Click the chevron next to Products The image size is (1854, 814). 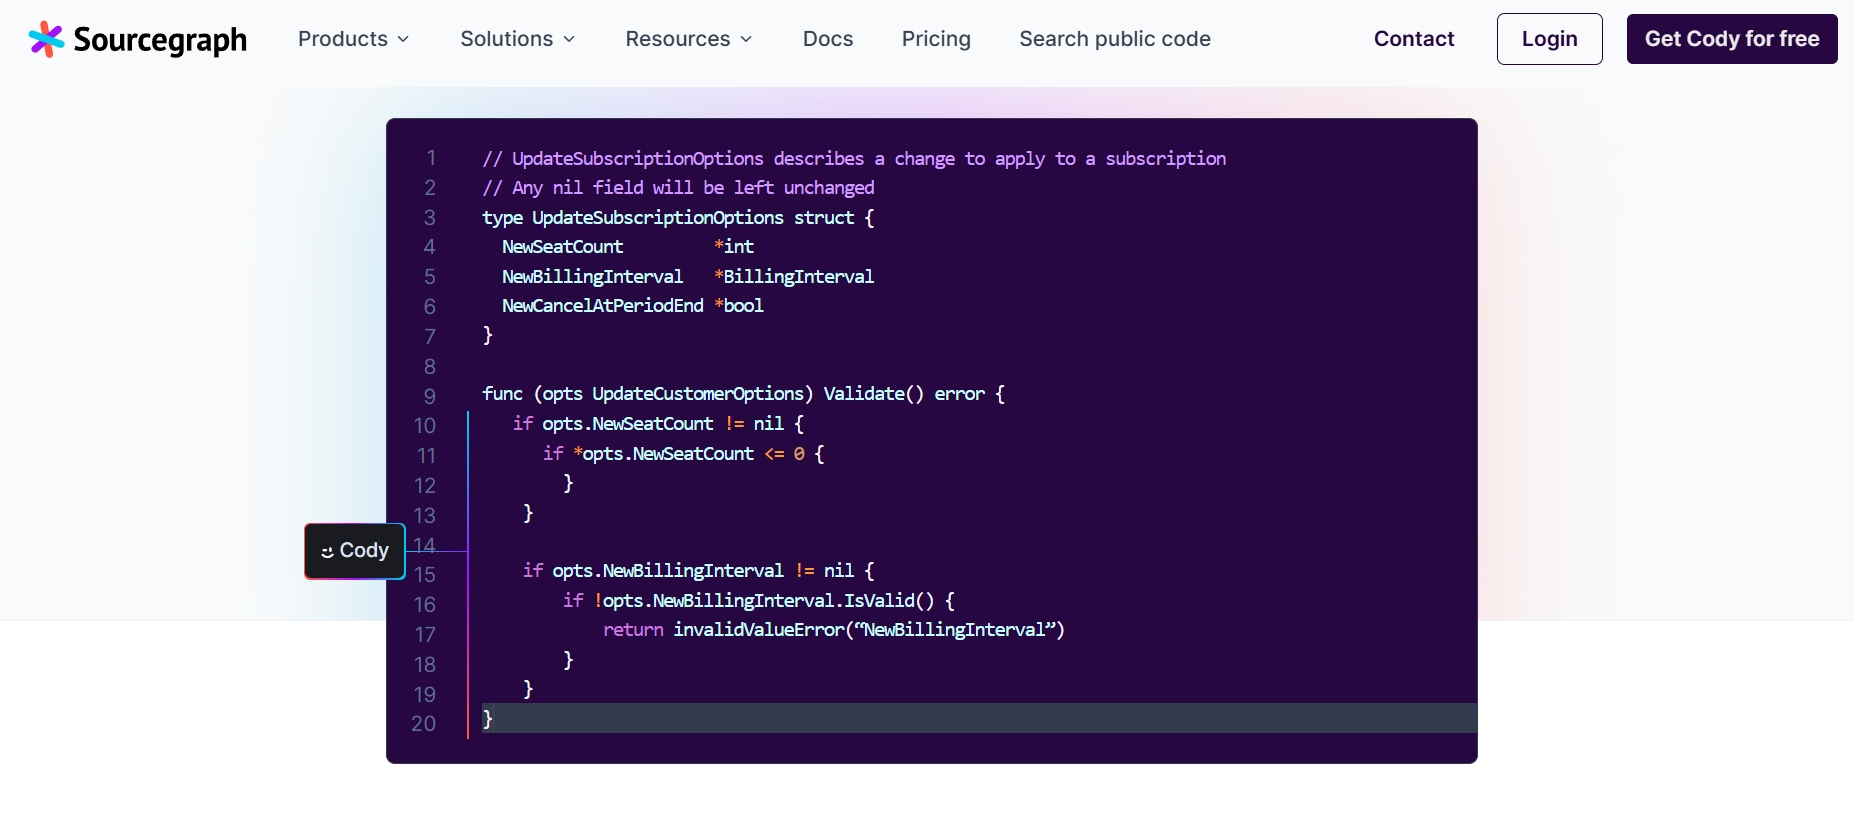(x=403, y=40)
